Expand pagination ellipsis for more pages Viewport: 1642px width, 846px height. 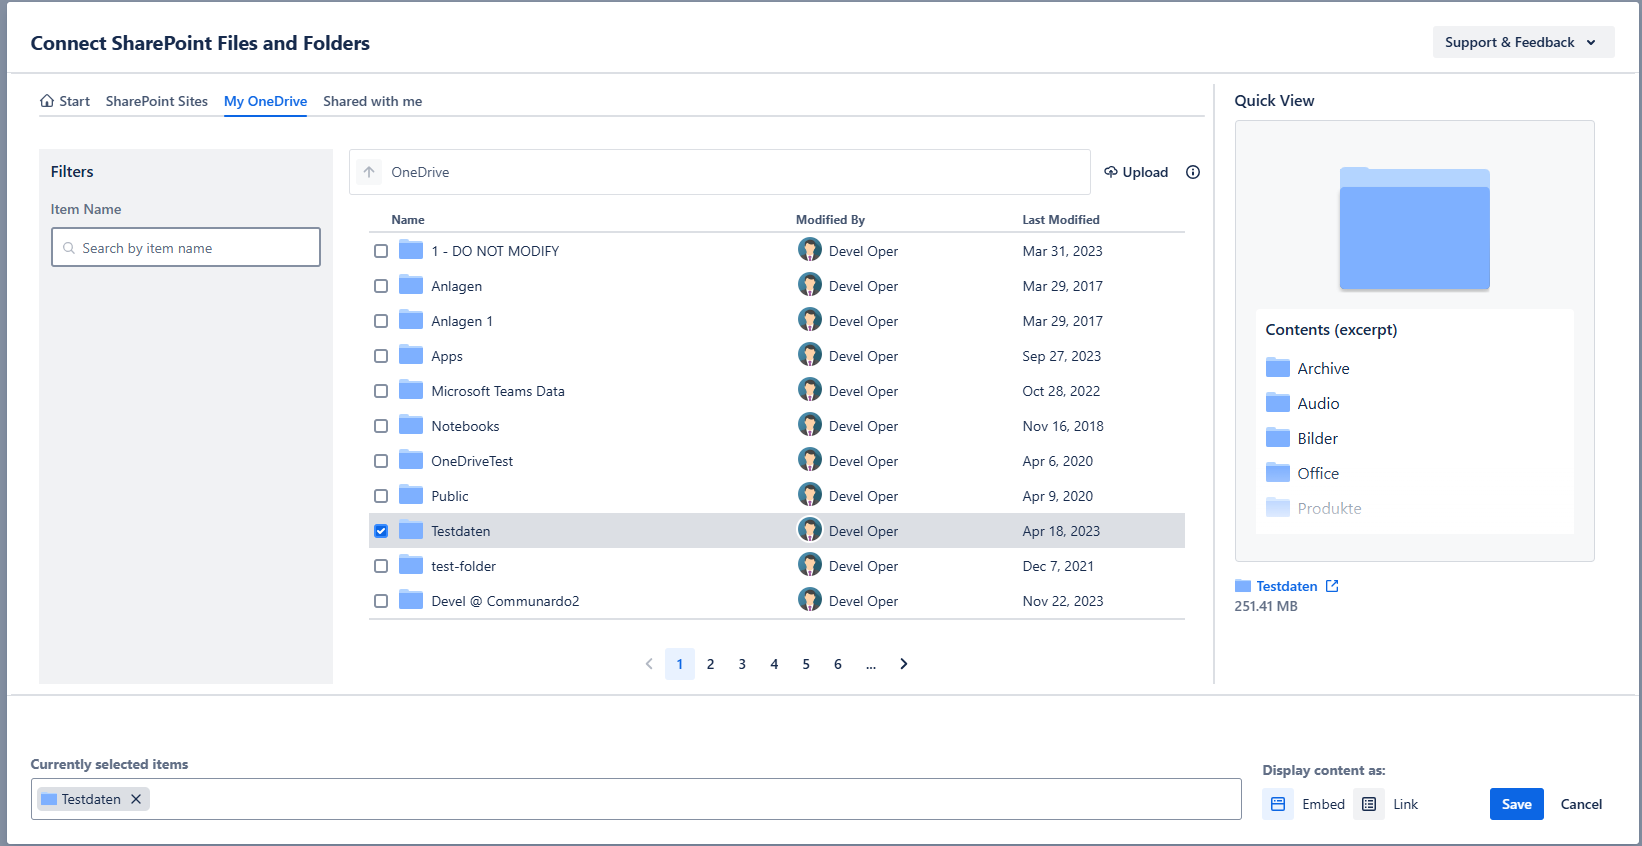tap(871, 664)
